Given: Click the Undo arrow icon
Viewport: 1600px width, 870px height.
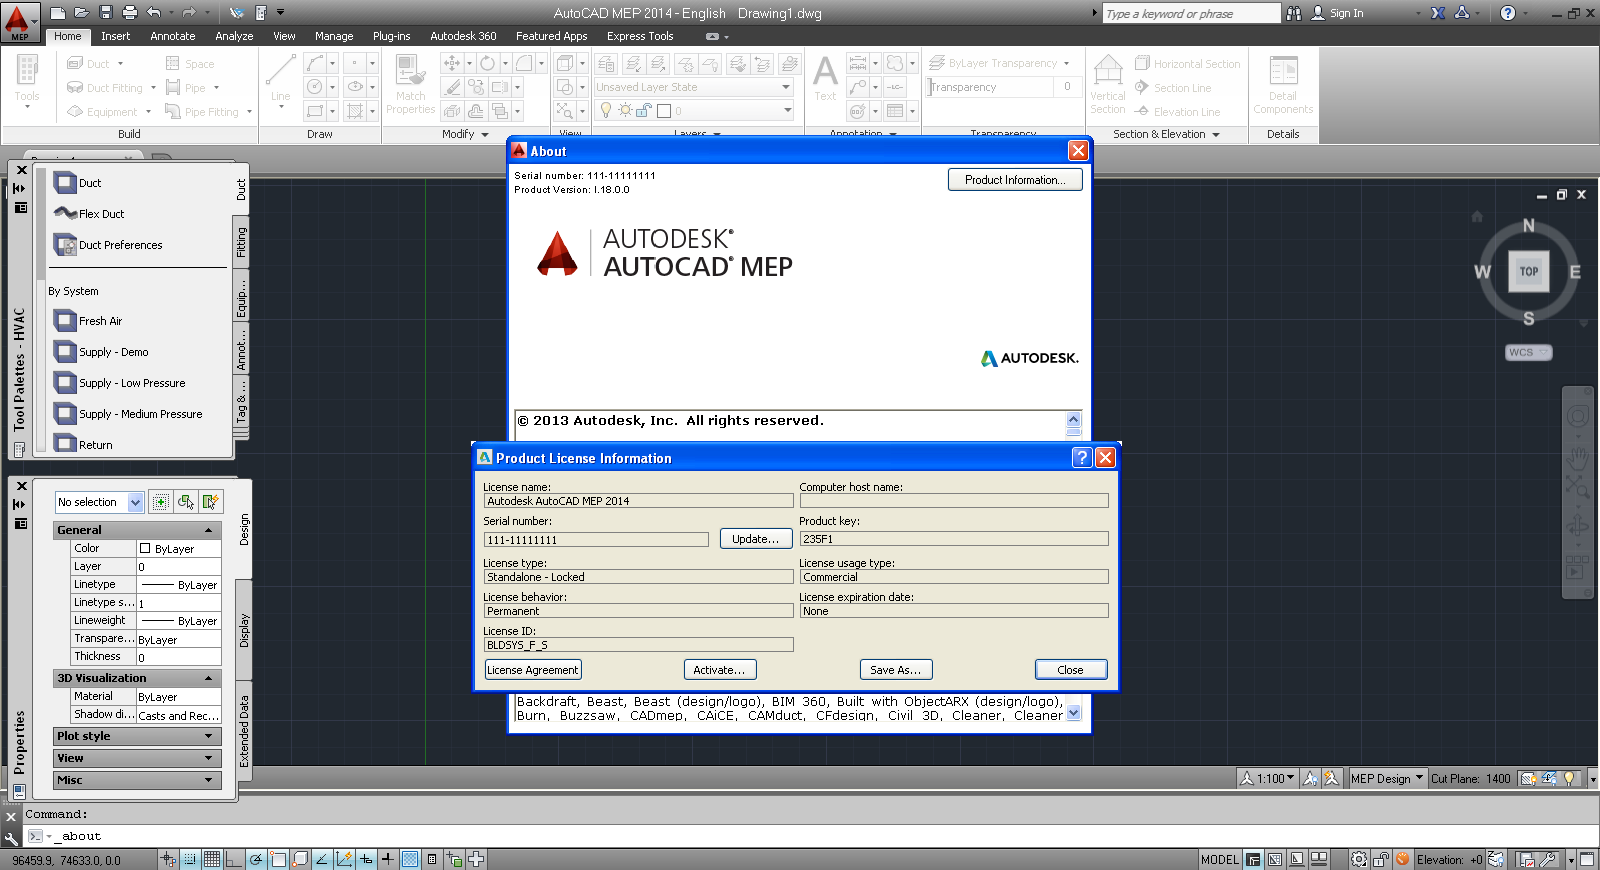Looking at the screenshot, I should (154, 13).
